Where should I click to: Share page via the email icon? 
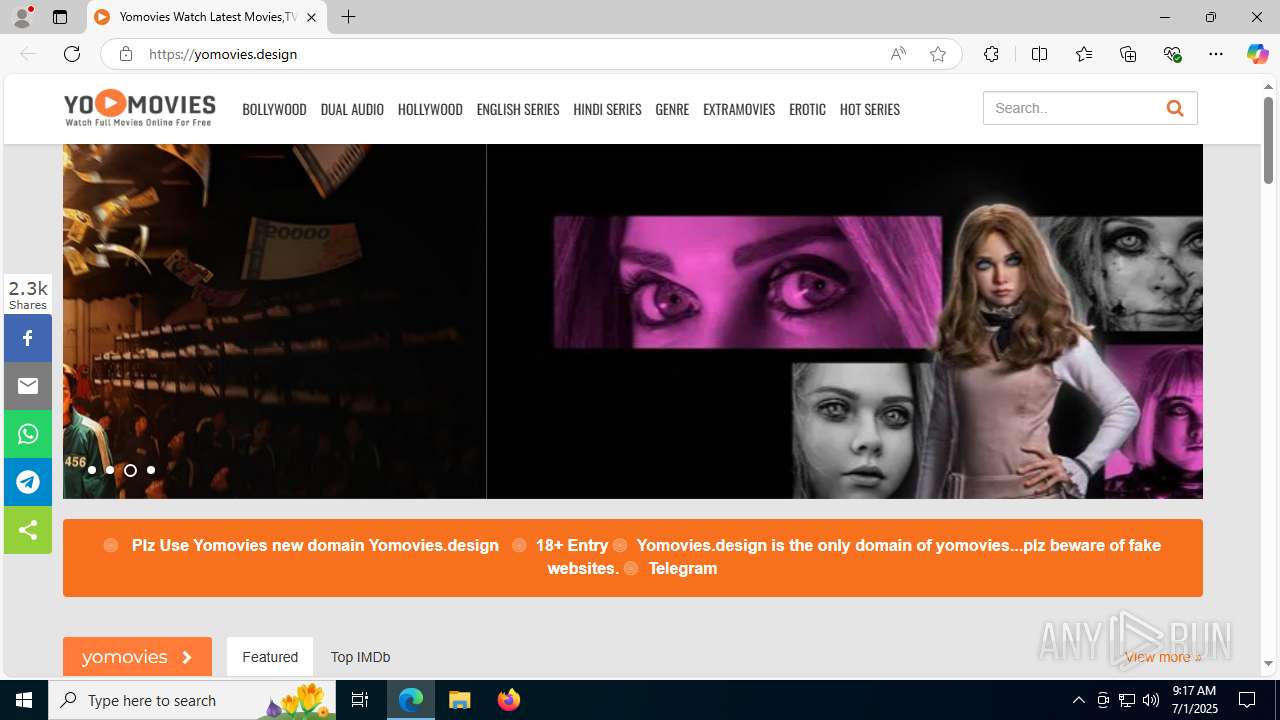click(28, 386)
